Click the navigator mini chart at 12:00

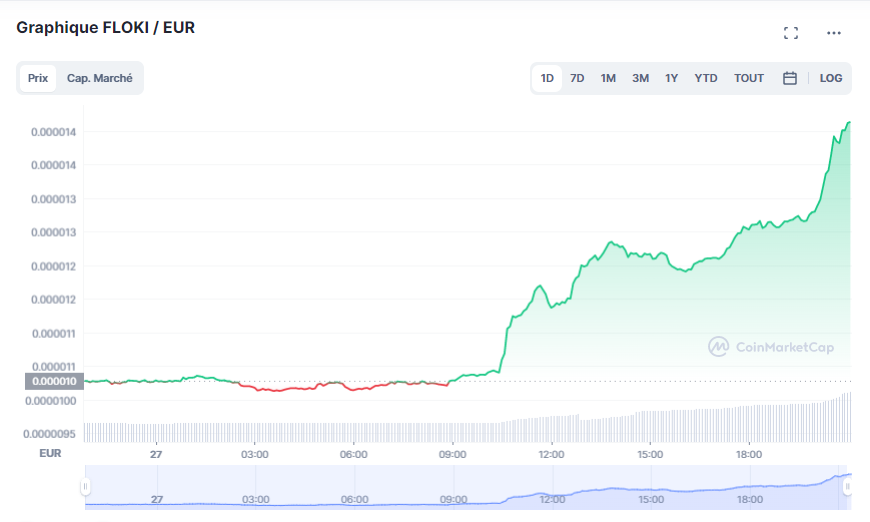(x=552, y=499)
